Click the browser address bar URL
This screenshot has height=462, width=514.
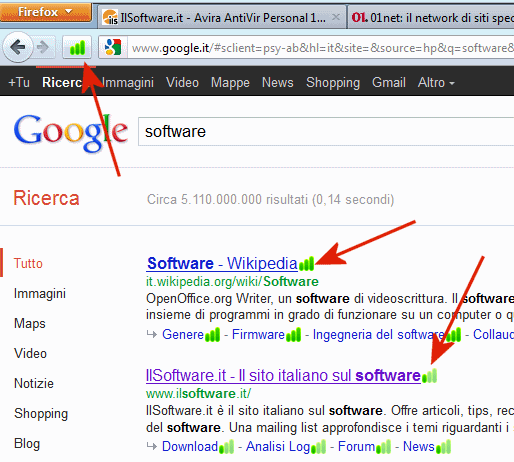pyautogui.click(x=322, y=48)
